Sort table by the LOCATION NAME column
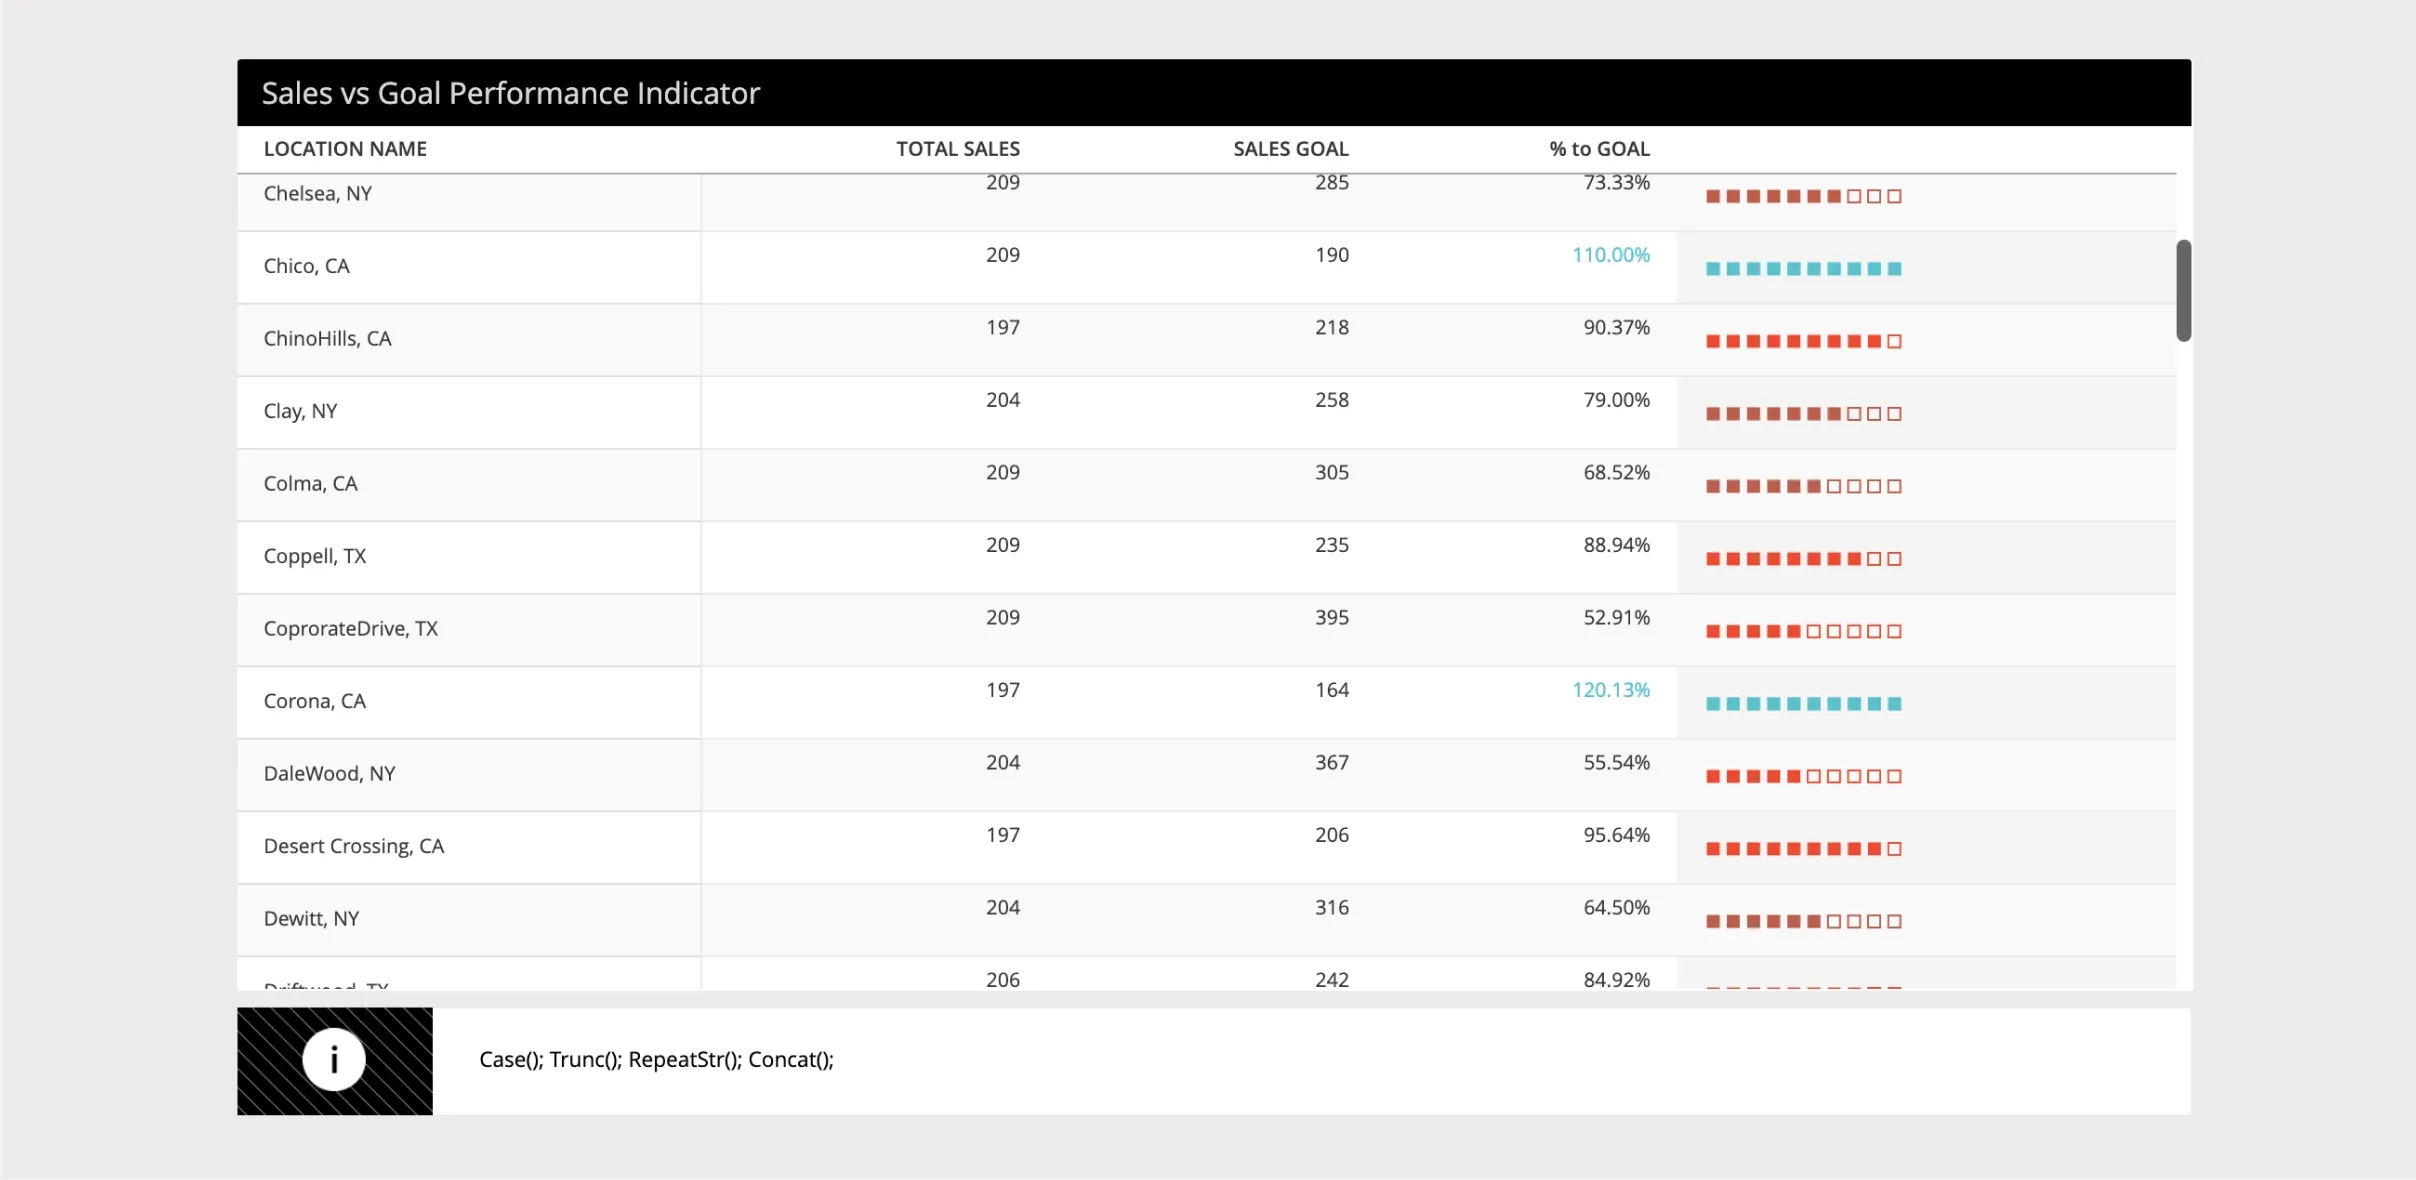 point(345,148)
